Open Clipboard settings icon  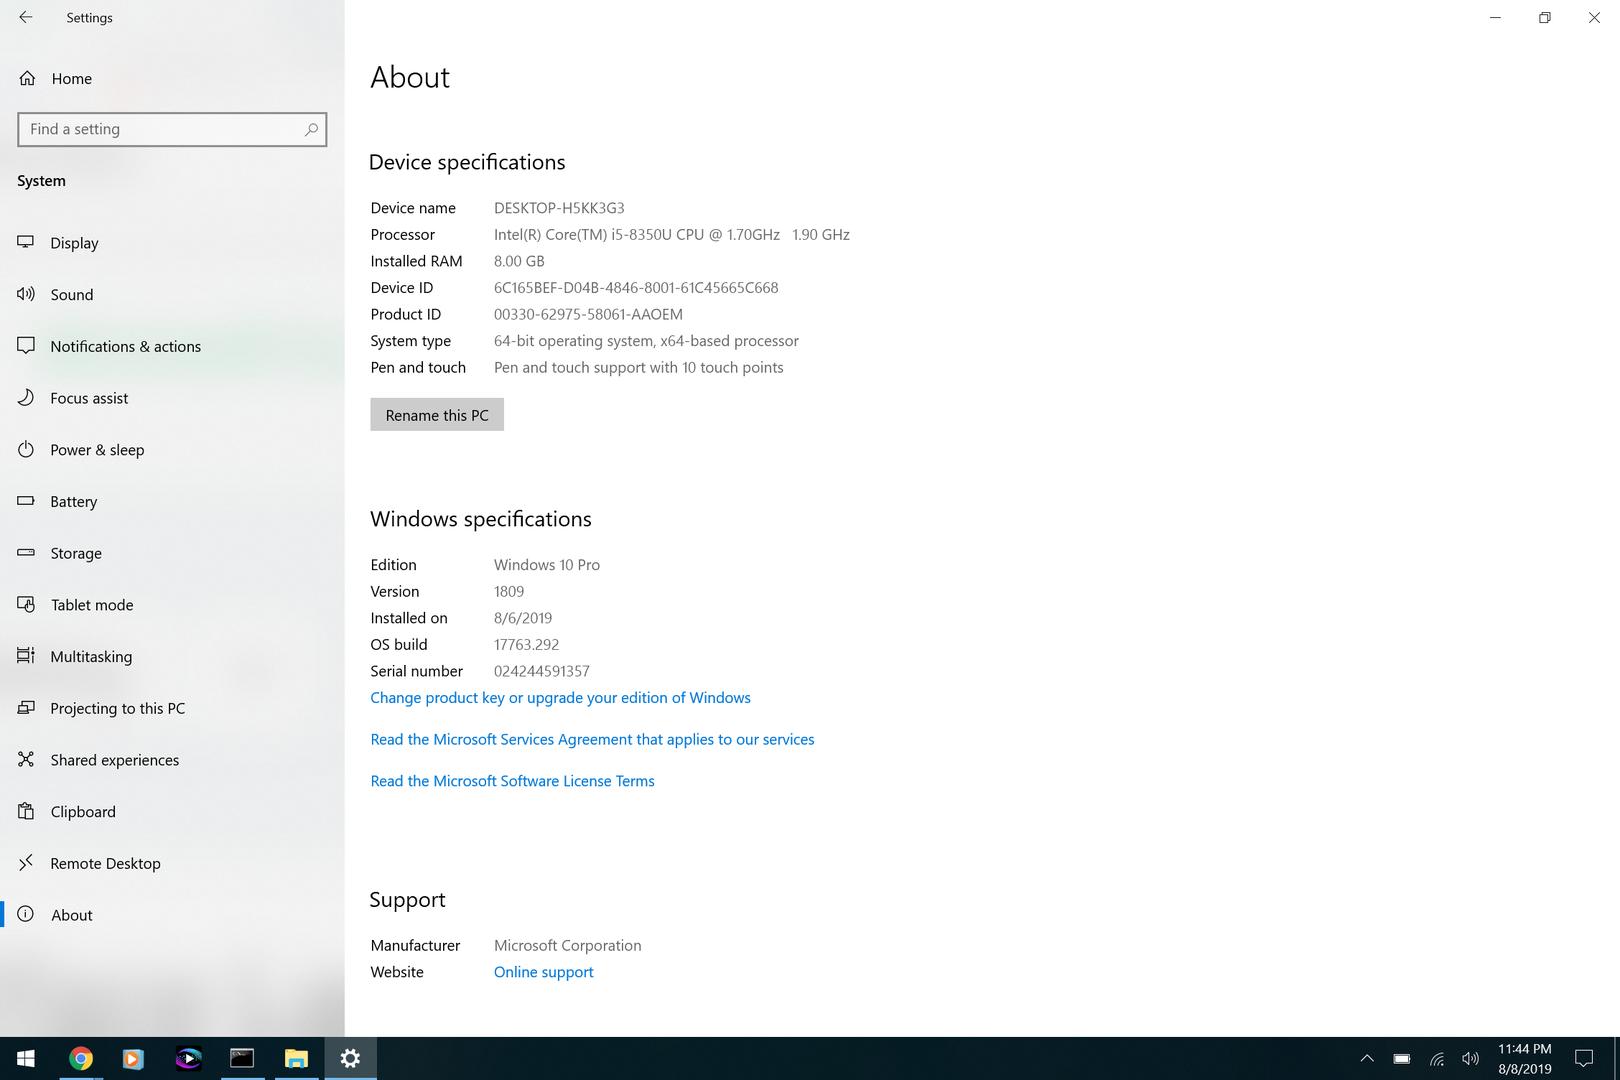[x=26, y=811]
